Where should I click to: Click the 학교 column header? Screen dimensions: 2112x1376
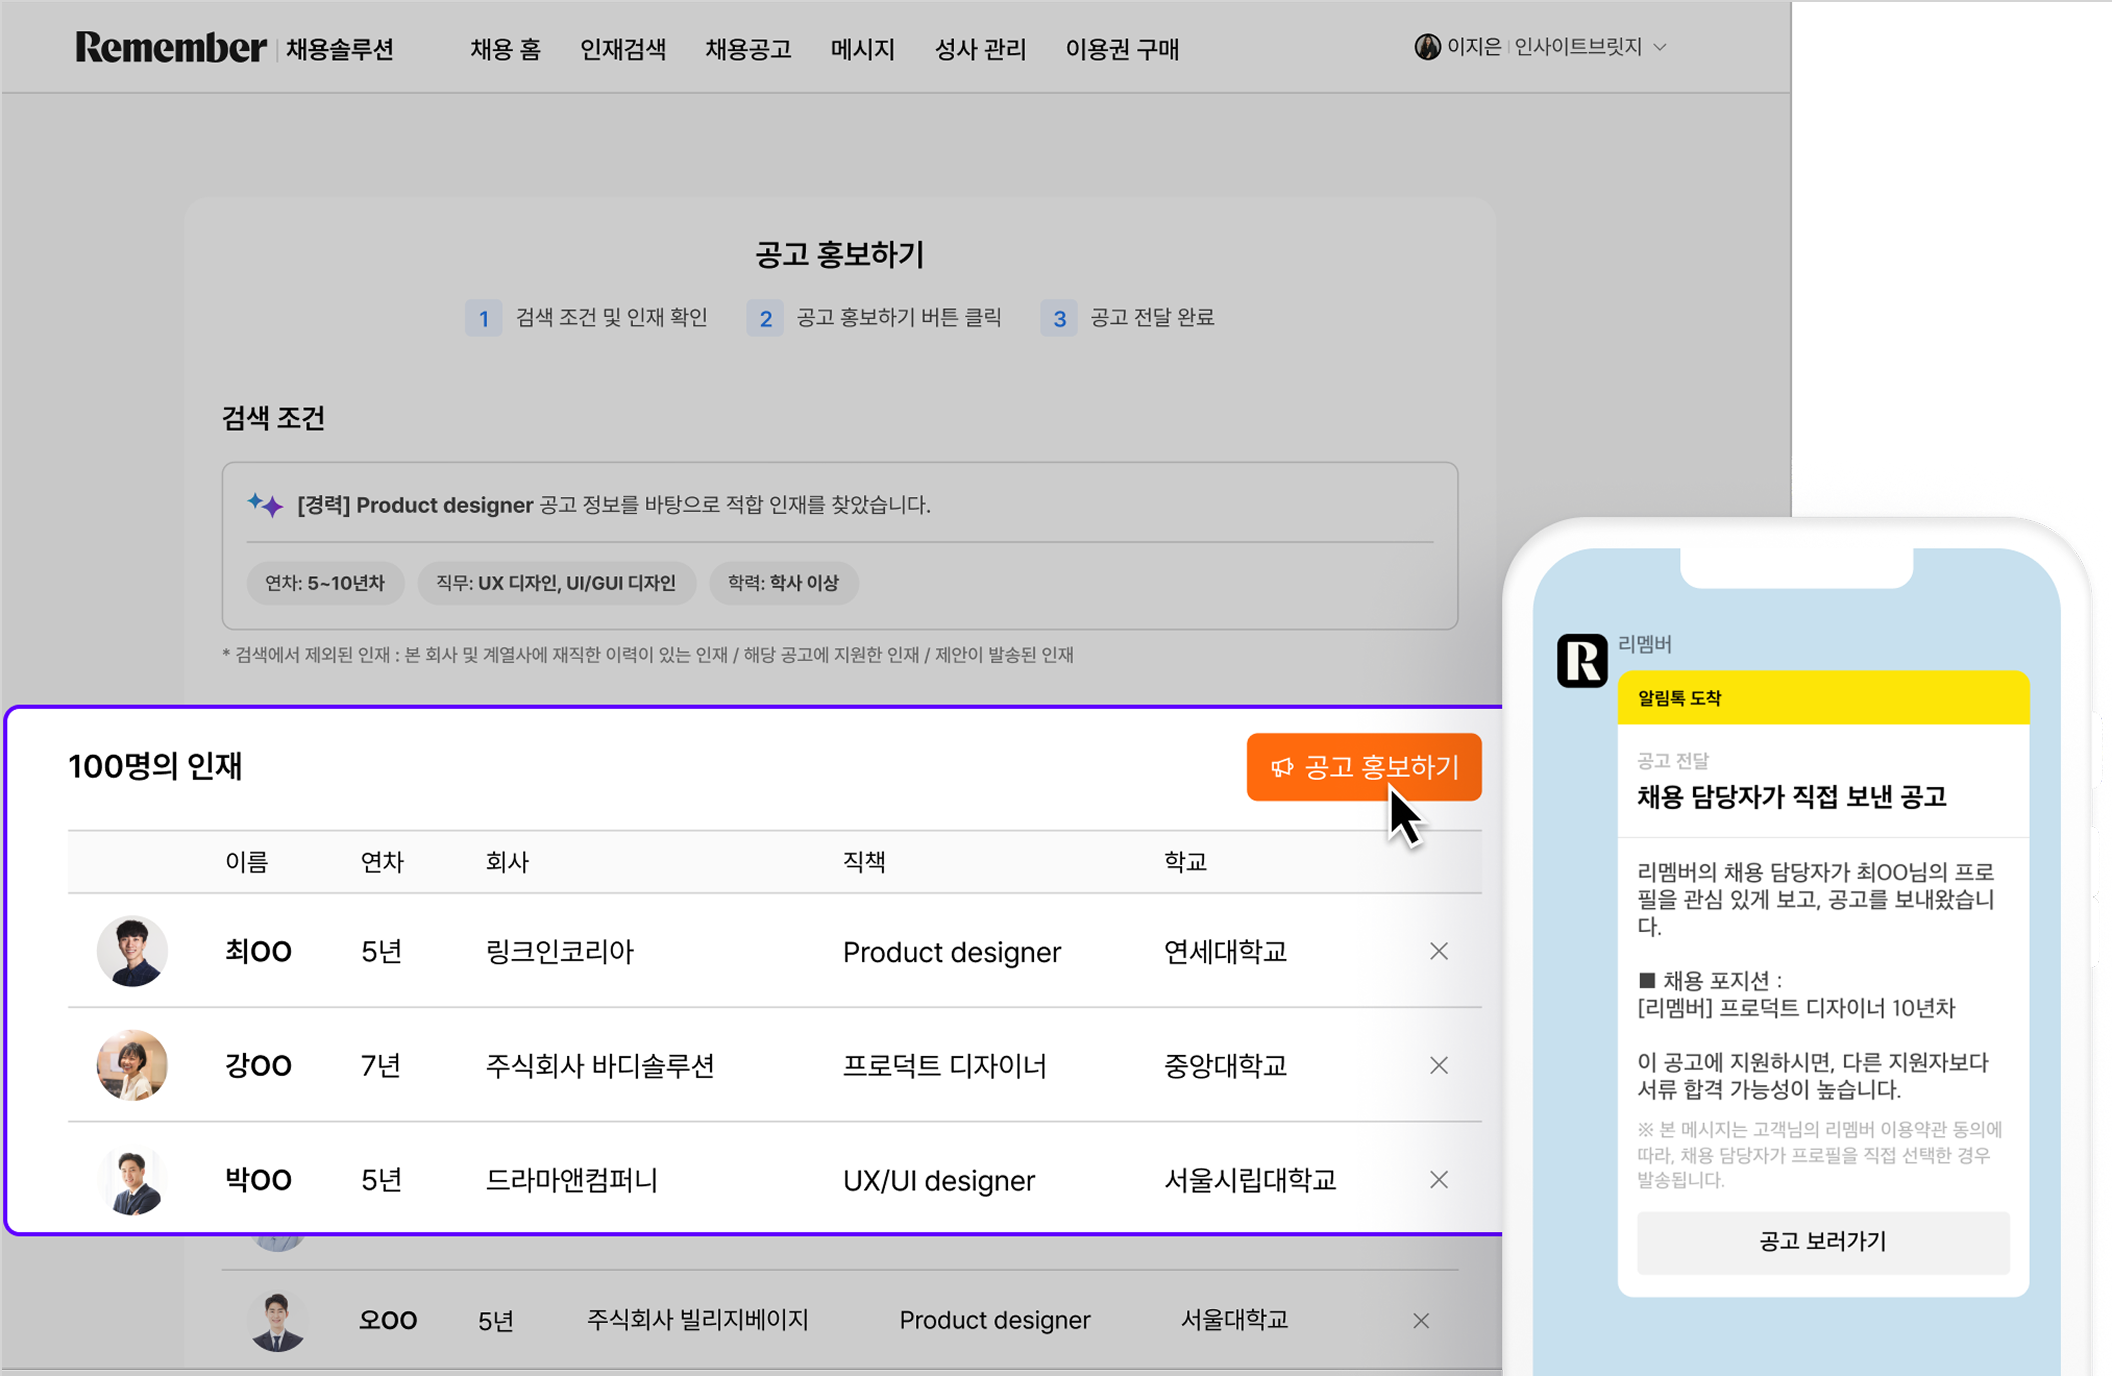(1186, 862)
